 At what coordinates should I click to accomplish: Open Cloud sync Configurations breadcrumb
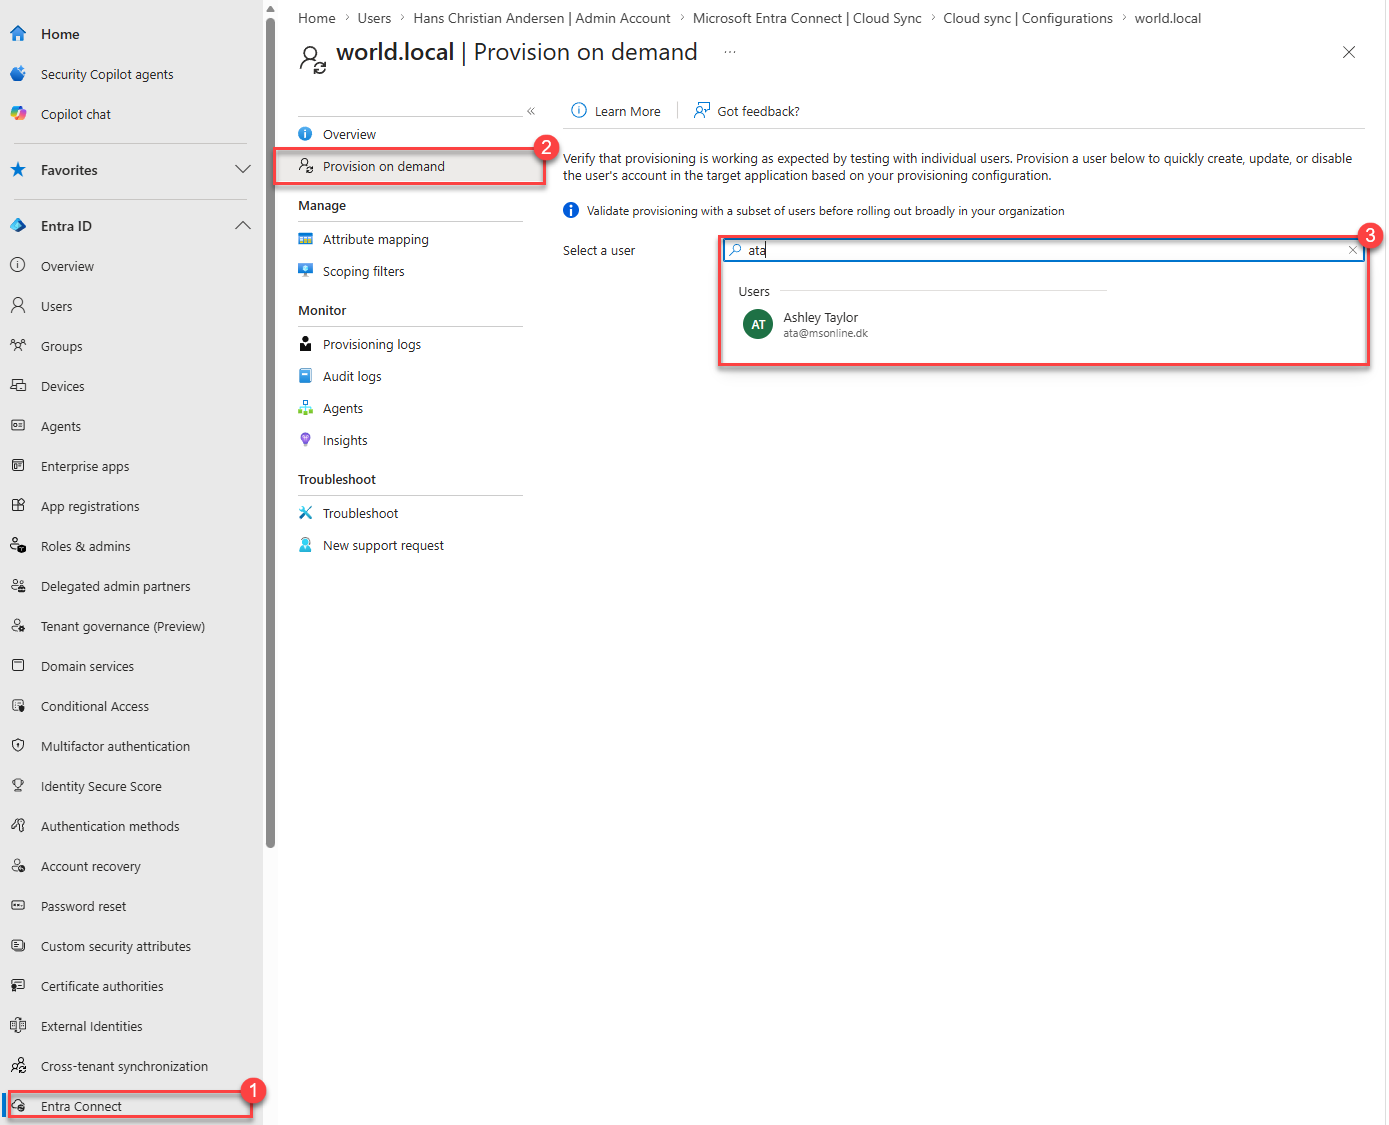[1028, 18]
